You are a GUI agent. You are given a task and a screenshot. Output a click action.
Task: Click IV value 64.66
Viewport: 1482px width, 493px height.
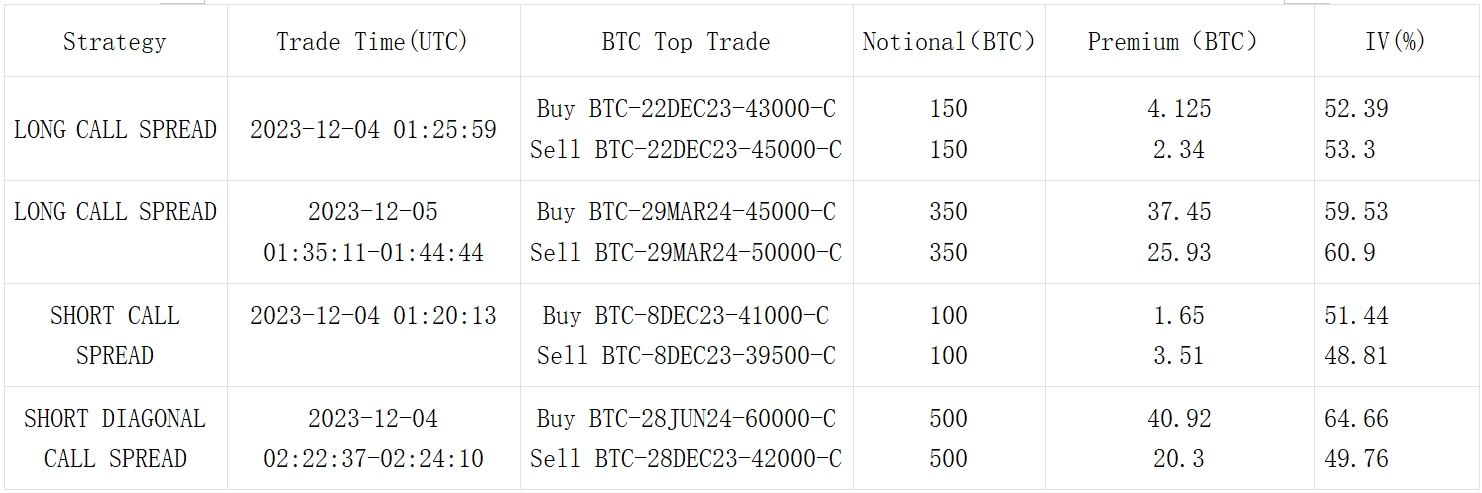(1356, 418)
